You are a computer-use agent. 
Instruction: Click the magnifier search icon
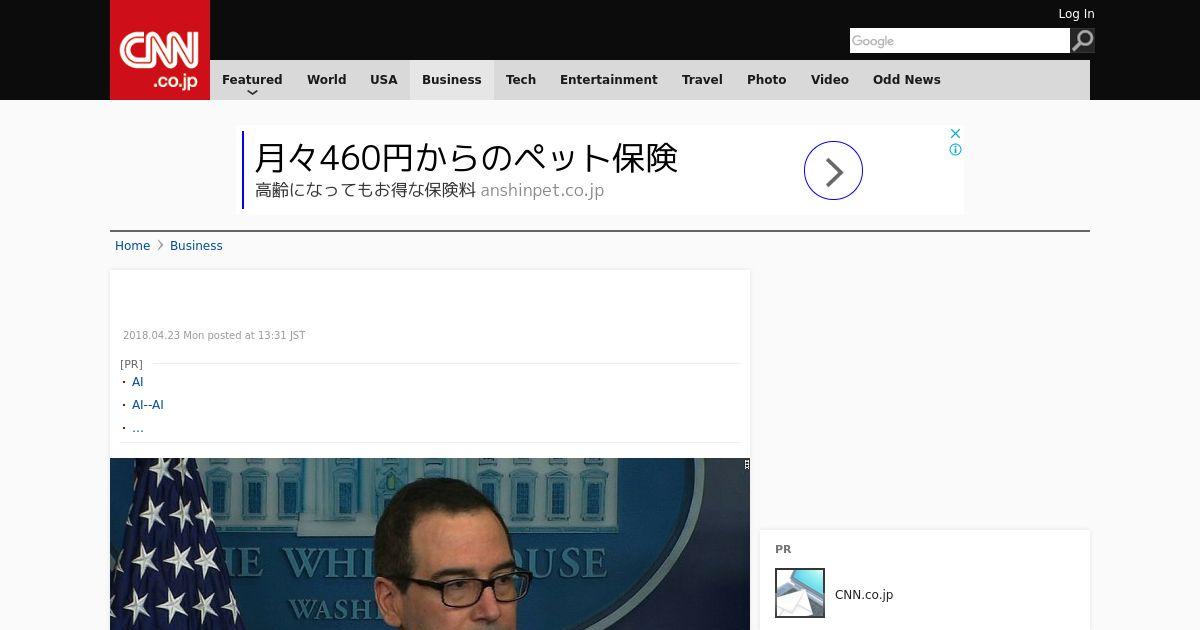coord(1083,40)
